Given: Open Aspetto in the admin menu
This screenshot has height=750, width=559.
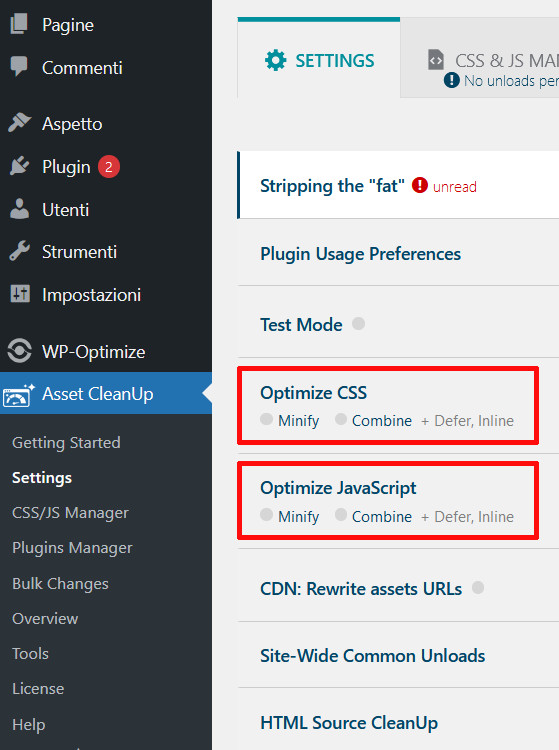Looking at the screenshot, I should [x=106, y=123].
